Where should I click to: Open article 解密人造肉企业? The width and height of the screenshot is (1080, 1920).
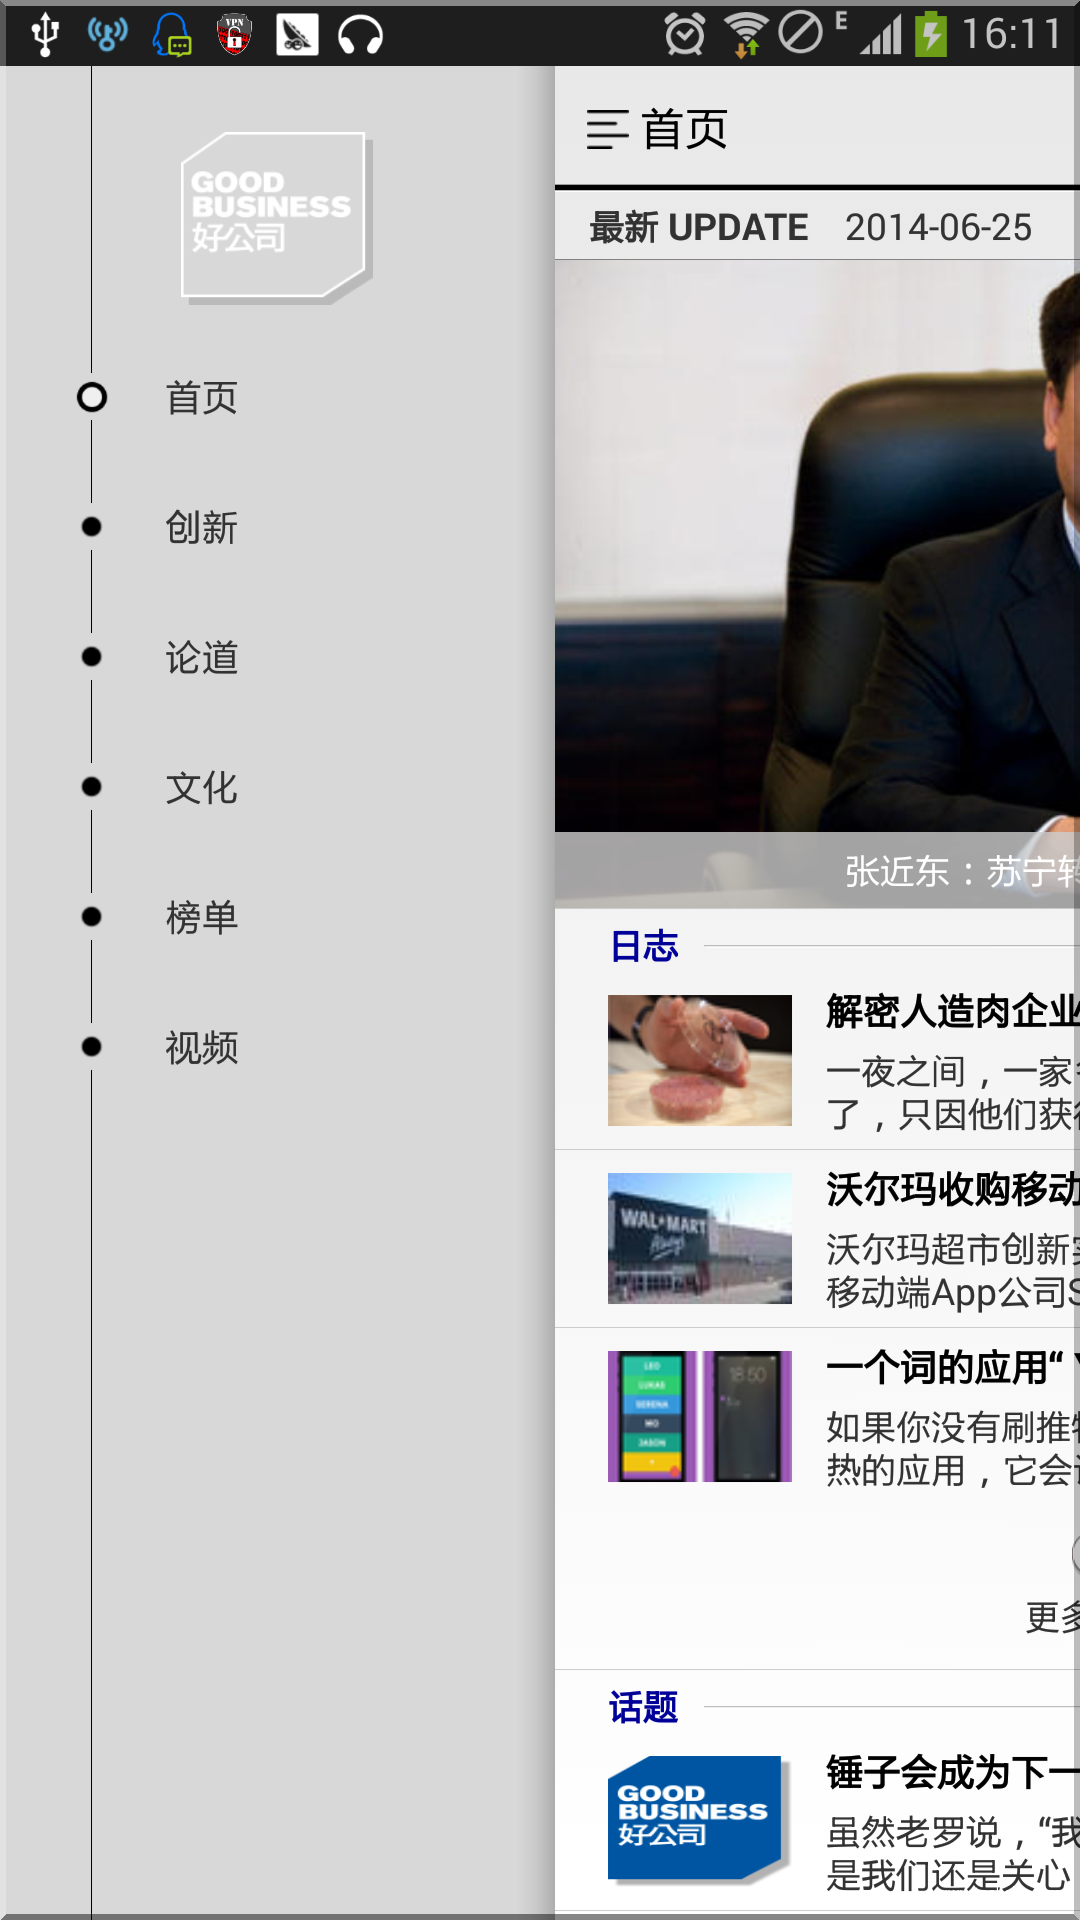(x=953, y=1011)
